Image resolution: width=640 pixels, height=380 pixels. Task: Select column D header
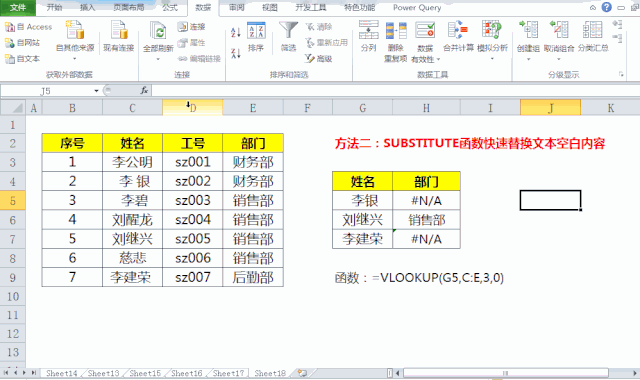pos(193,108)
